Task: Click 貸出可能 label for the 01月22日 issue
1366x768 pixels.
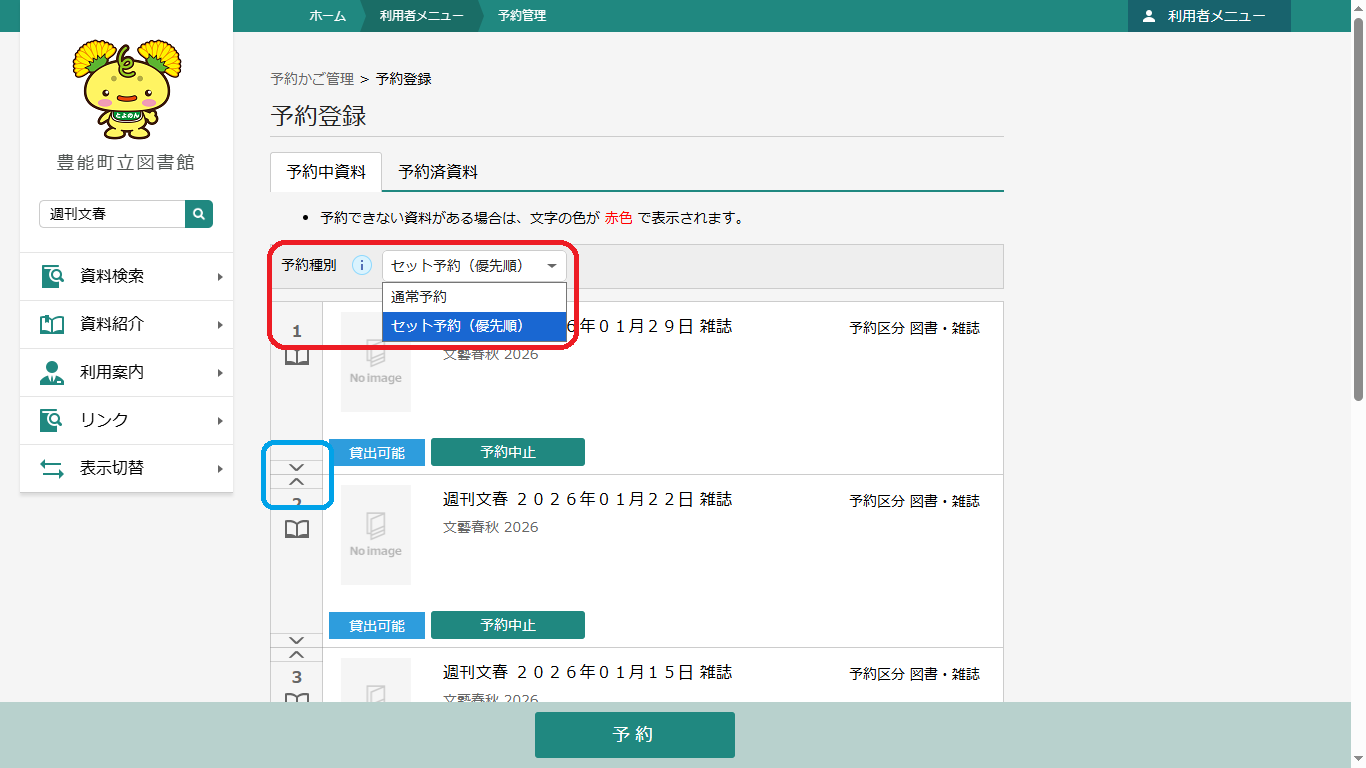Action: coord(377,626)
